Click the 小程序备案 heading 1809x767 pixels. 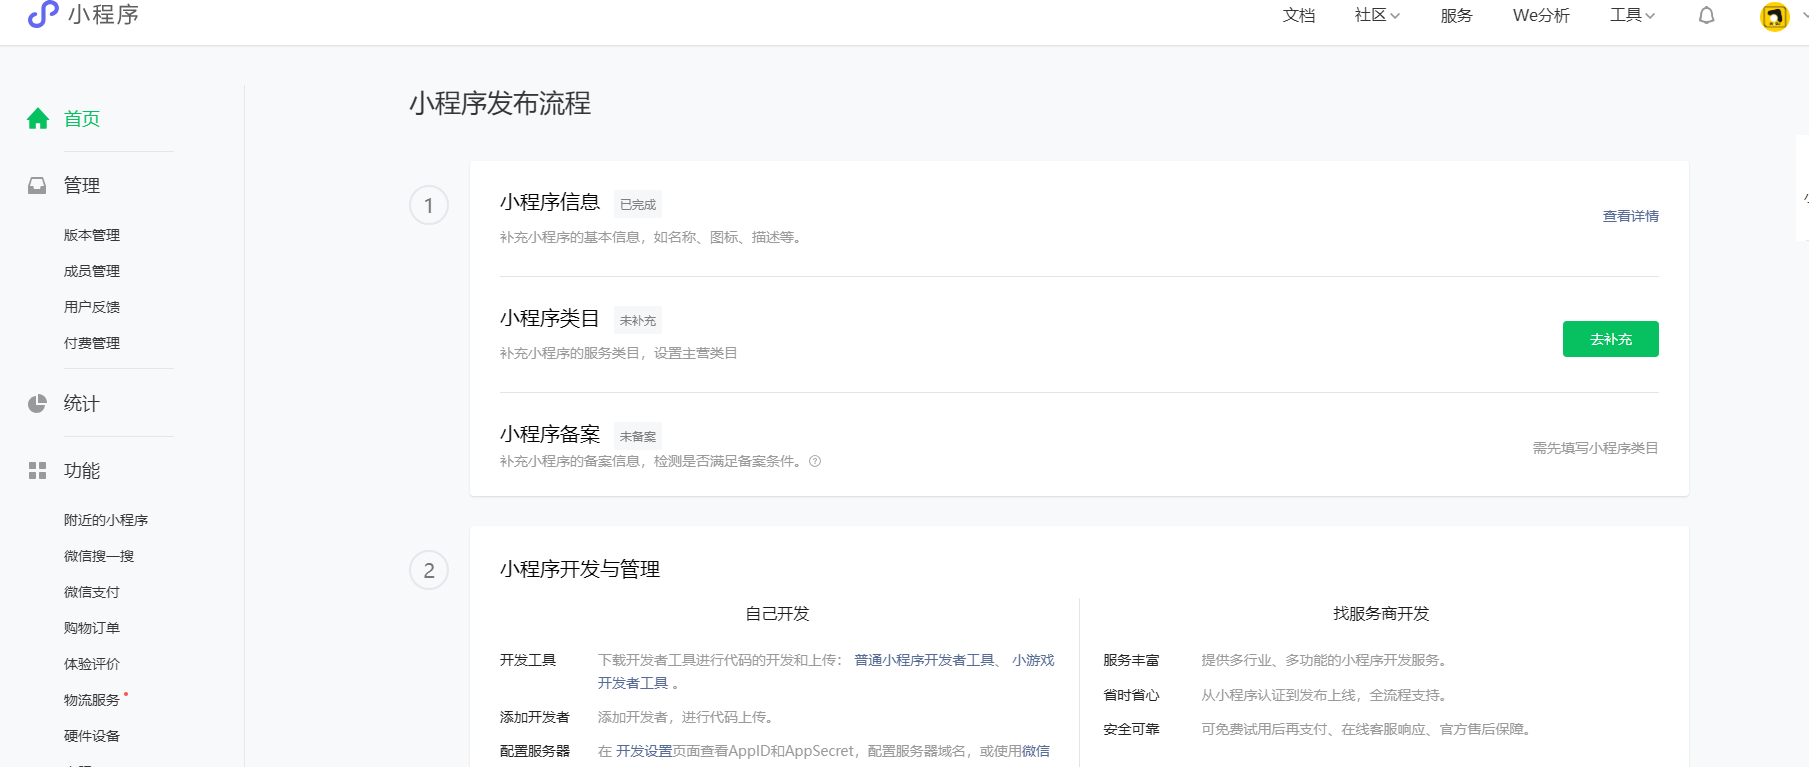click(x=550, y=434)
